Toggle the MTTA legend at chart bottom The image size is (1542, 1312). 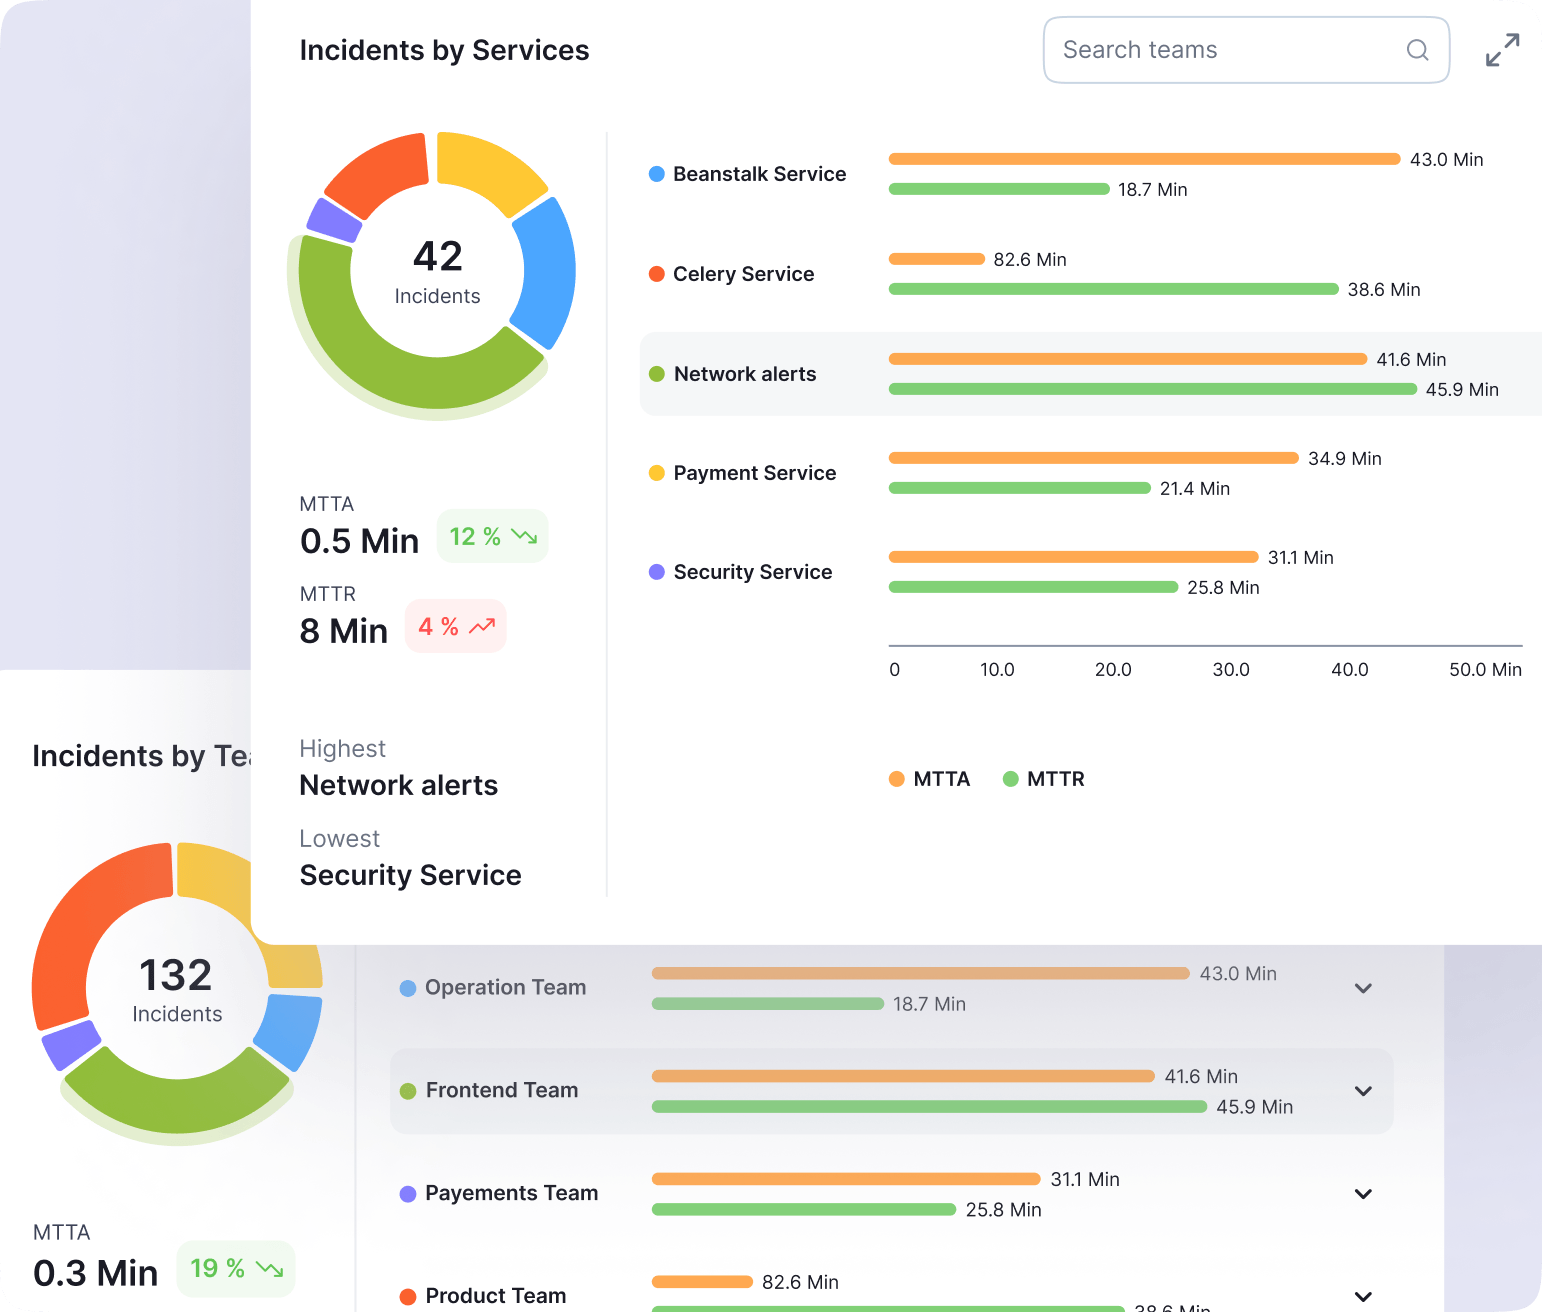(x=928, y=778)
